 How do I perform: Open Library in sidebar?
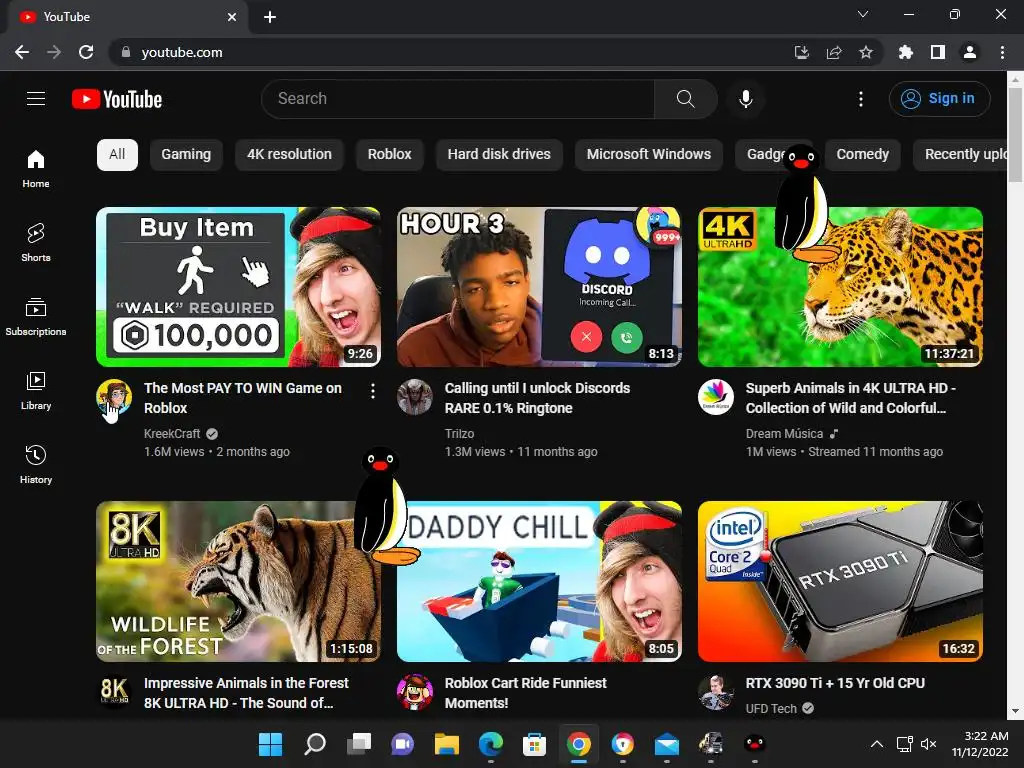(36, 391)
